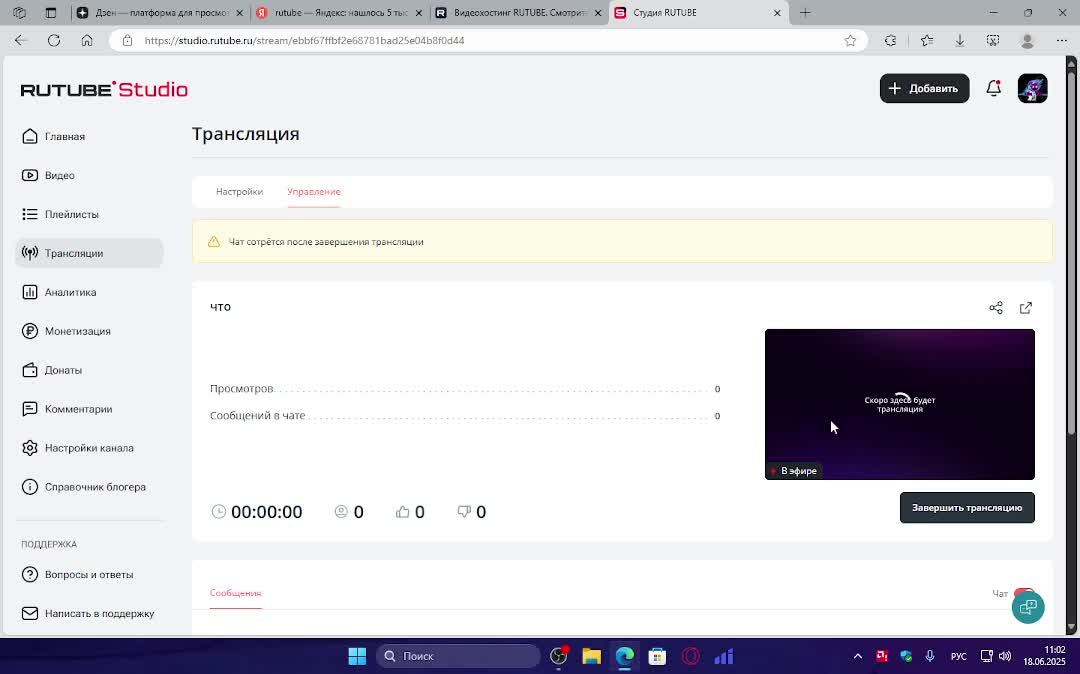Screen dimensions: 1080x674
Task: Open the tab actions menu icon
Action: click(x=50, y=12)
